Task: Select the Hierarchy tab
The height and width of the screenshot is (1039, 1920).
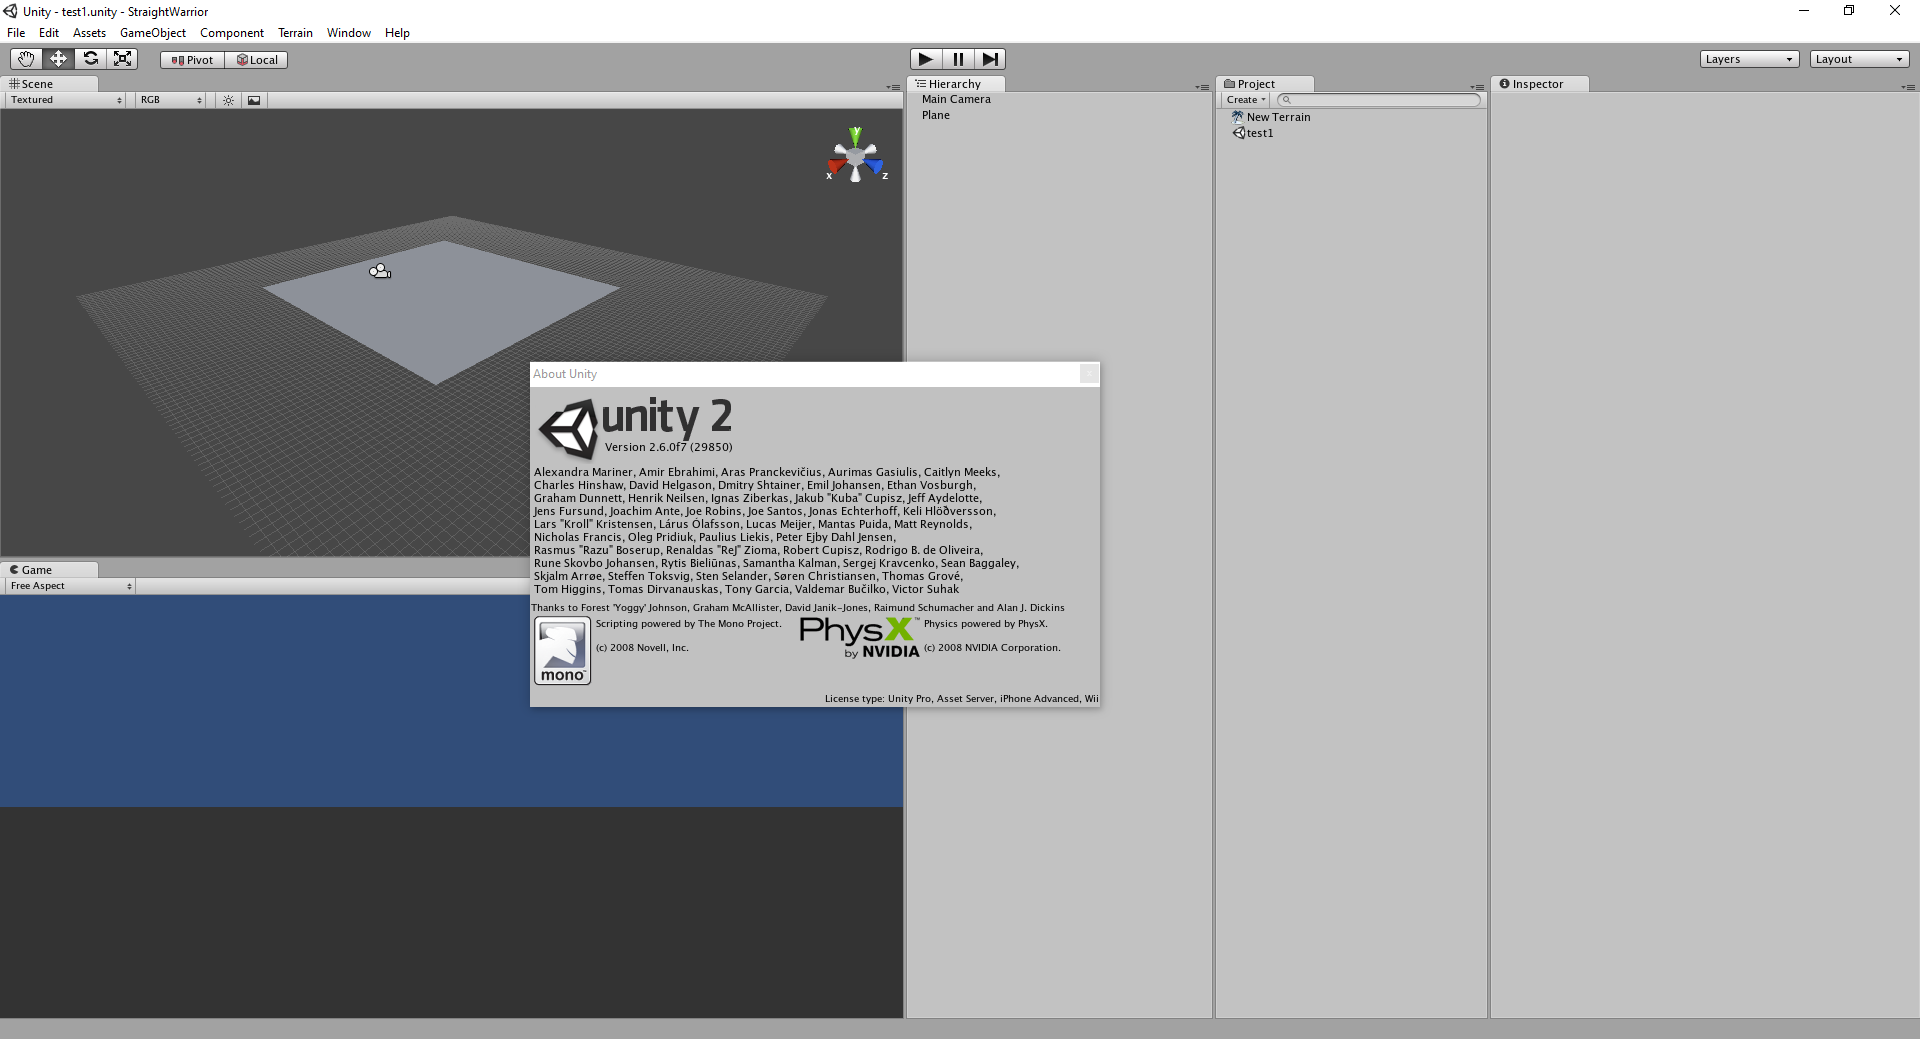Action: coord(956,84)
